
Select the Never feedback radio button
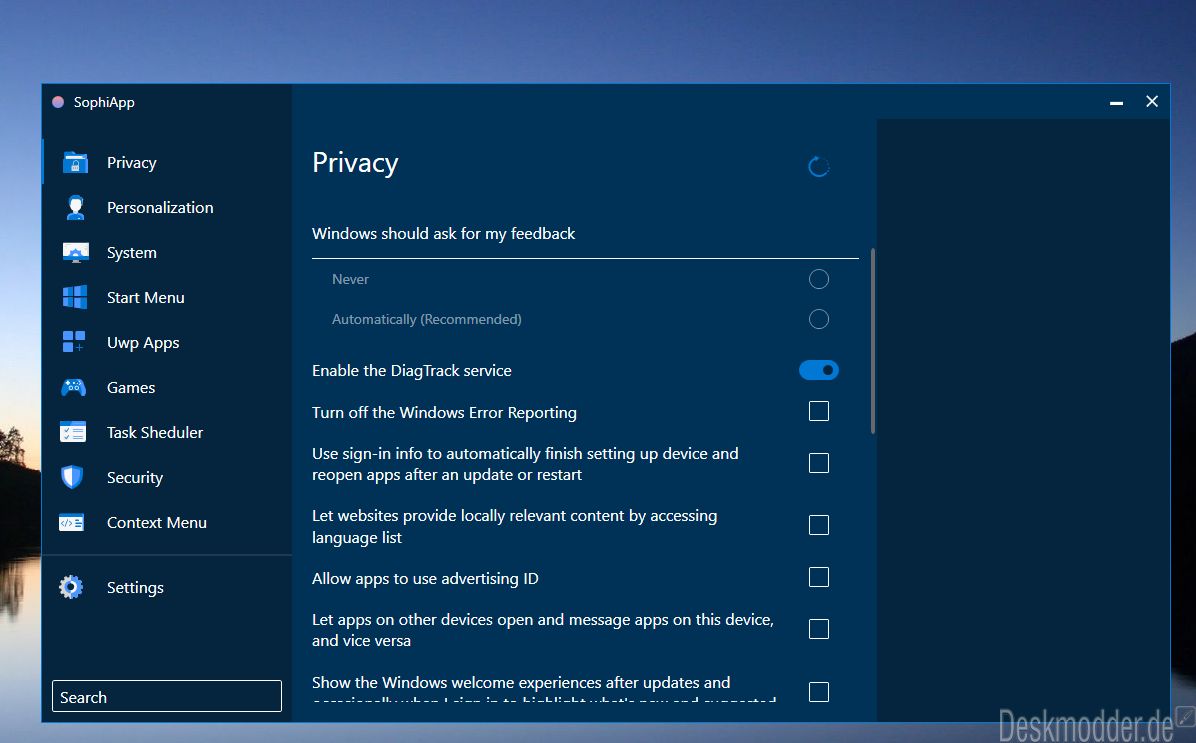pyautogui.click(x=818, y=279)
